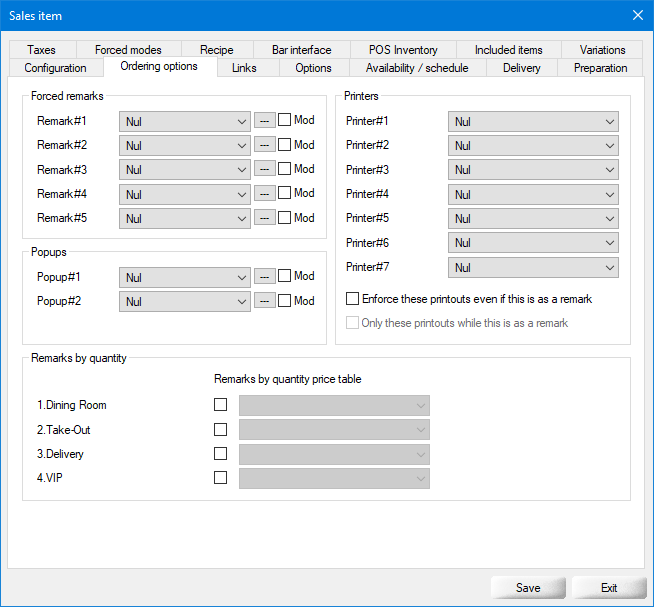Click the Save button
Screen dimensions: 654x607
[x=528, y=587]
